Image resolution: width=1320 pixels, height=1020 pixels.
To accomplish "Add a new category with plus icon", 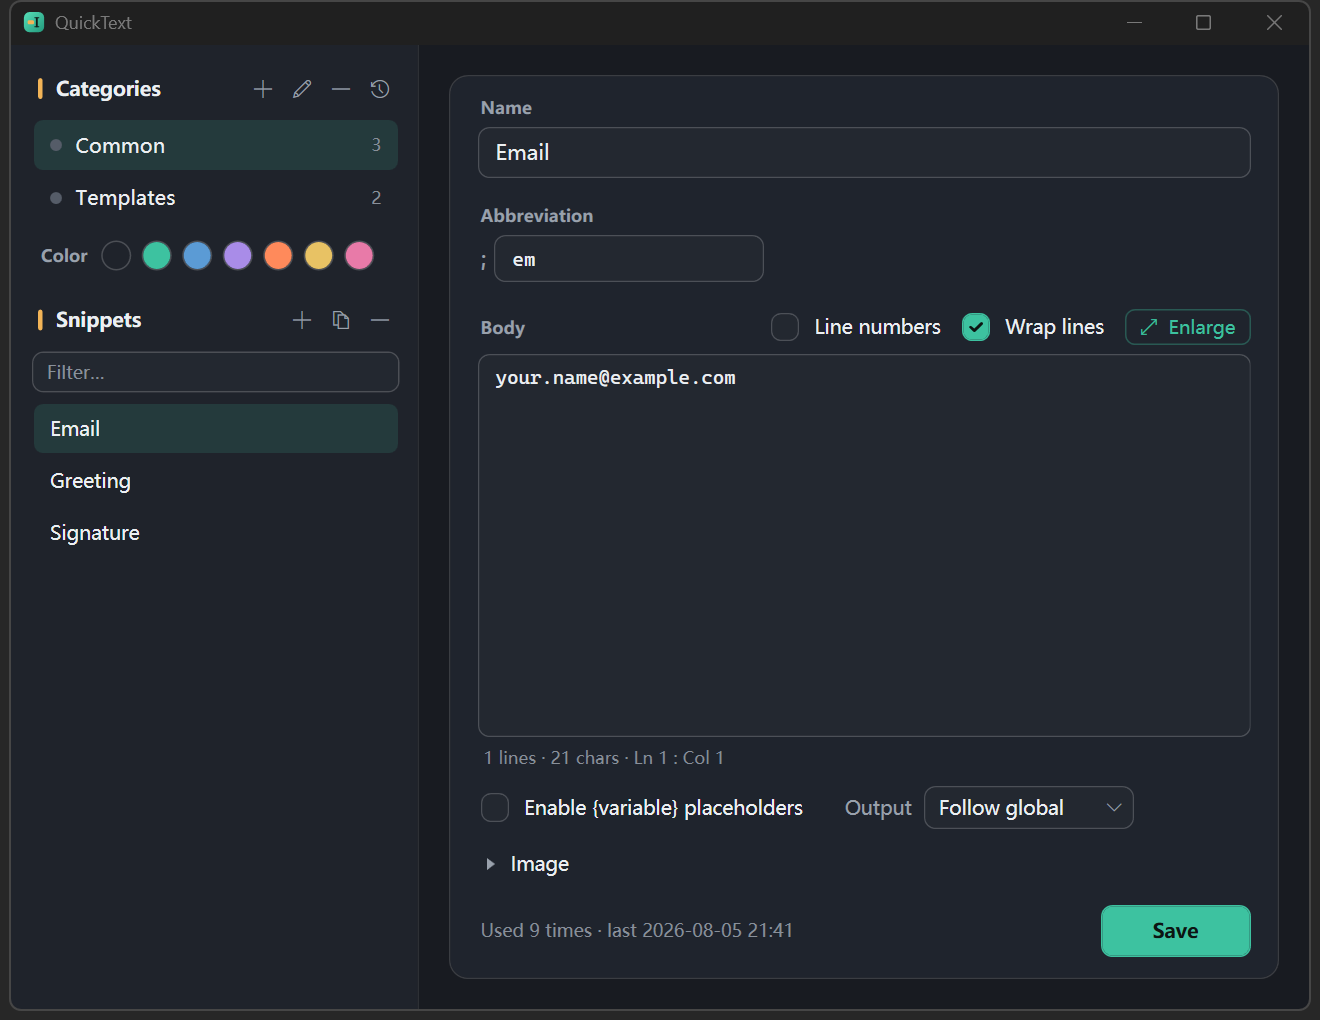I will [x=263, y=89].
